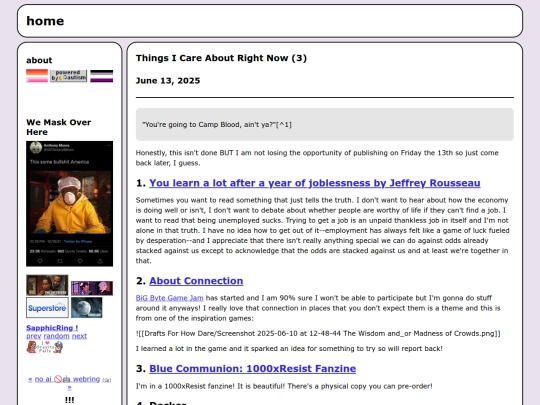Click the 'We Mask Over Here' heading
The image size is (540, 405).
click(x=59, y=127)
